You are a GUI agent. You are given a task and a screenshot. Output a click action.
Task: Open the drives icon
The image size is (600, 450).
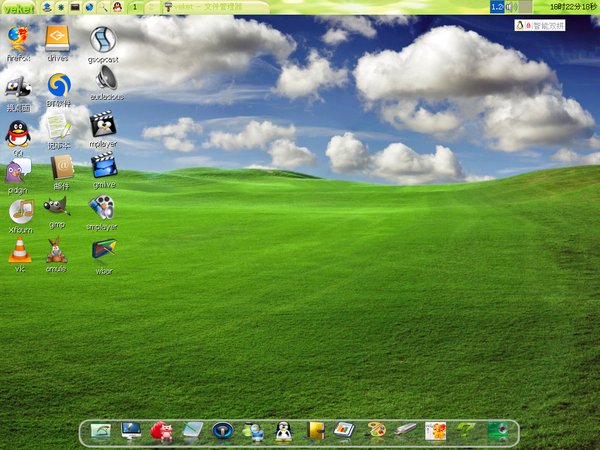click(x=58, y=40)
